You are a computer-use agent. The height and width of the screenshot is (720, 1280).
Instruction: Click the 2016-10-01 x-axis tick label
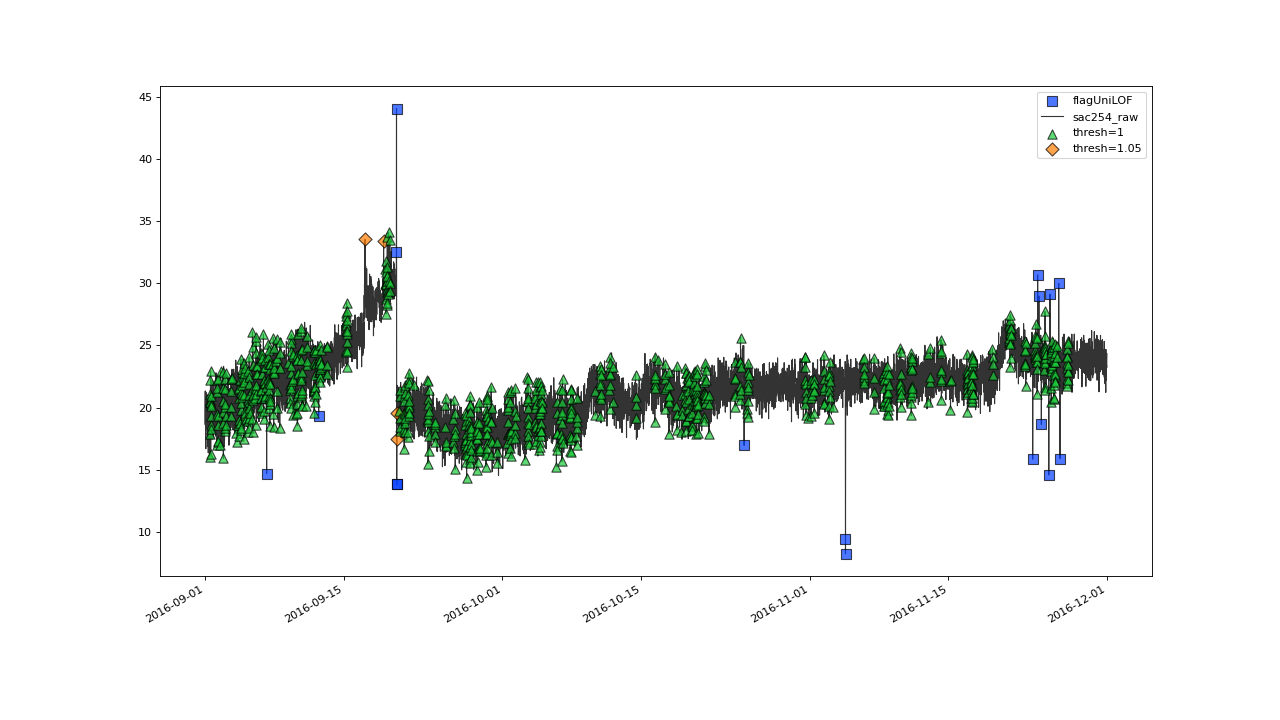472,604
